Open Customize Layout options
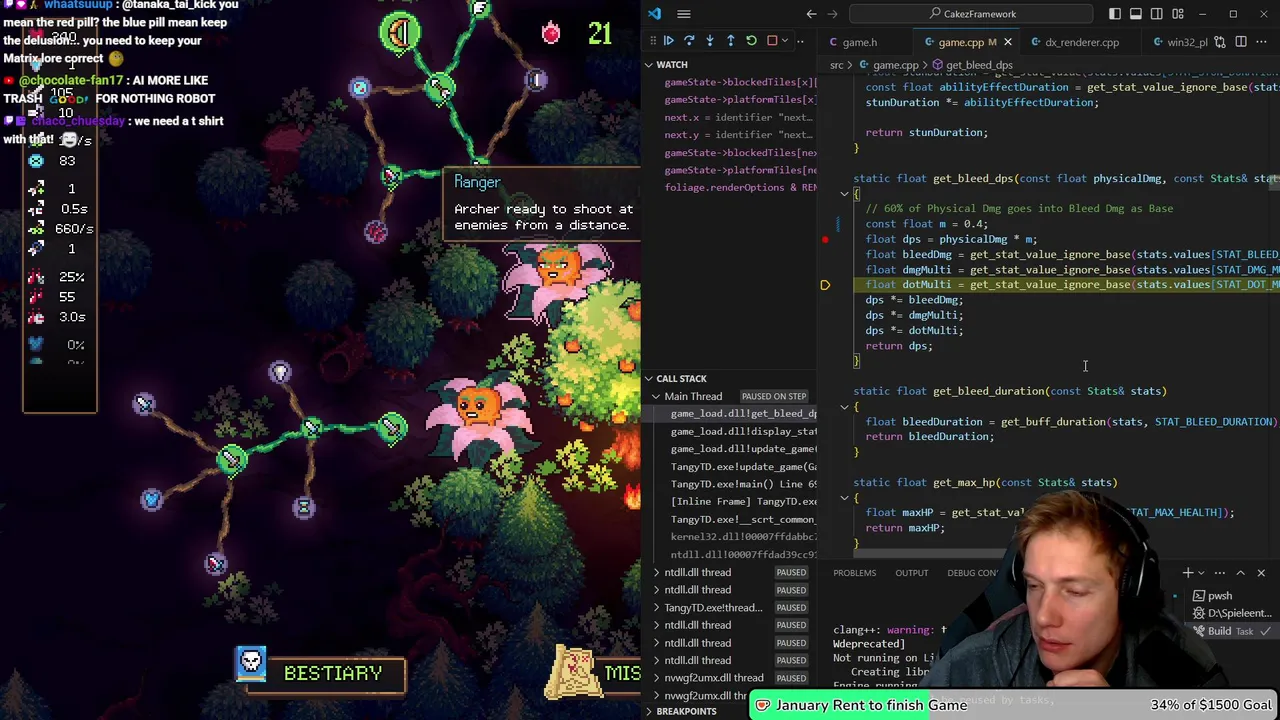The width and height of the screenshot is (1280, 720). pos(1178,14)
